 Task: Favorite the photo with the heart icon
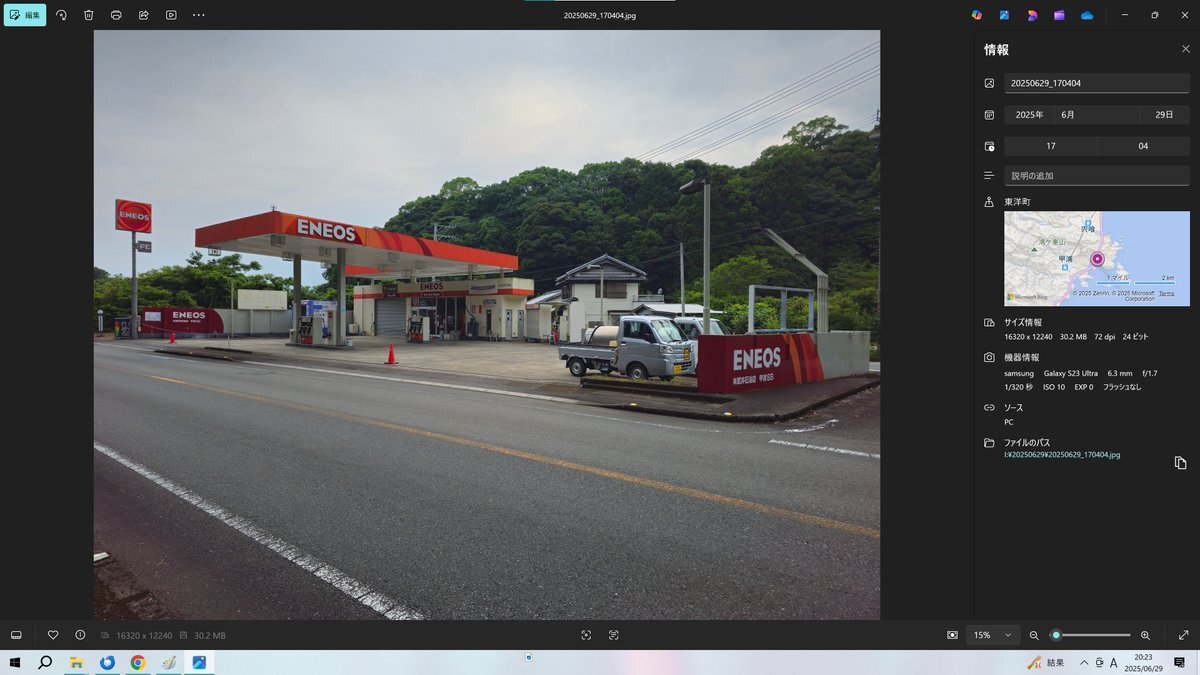[x=53, y=635]
